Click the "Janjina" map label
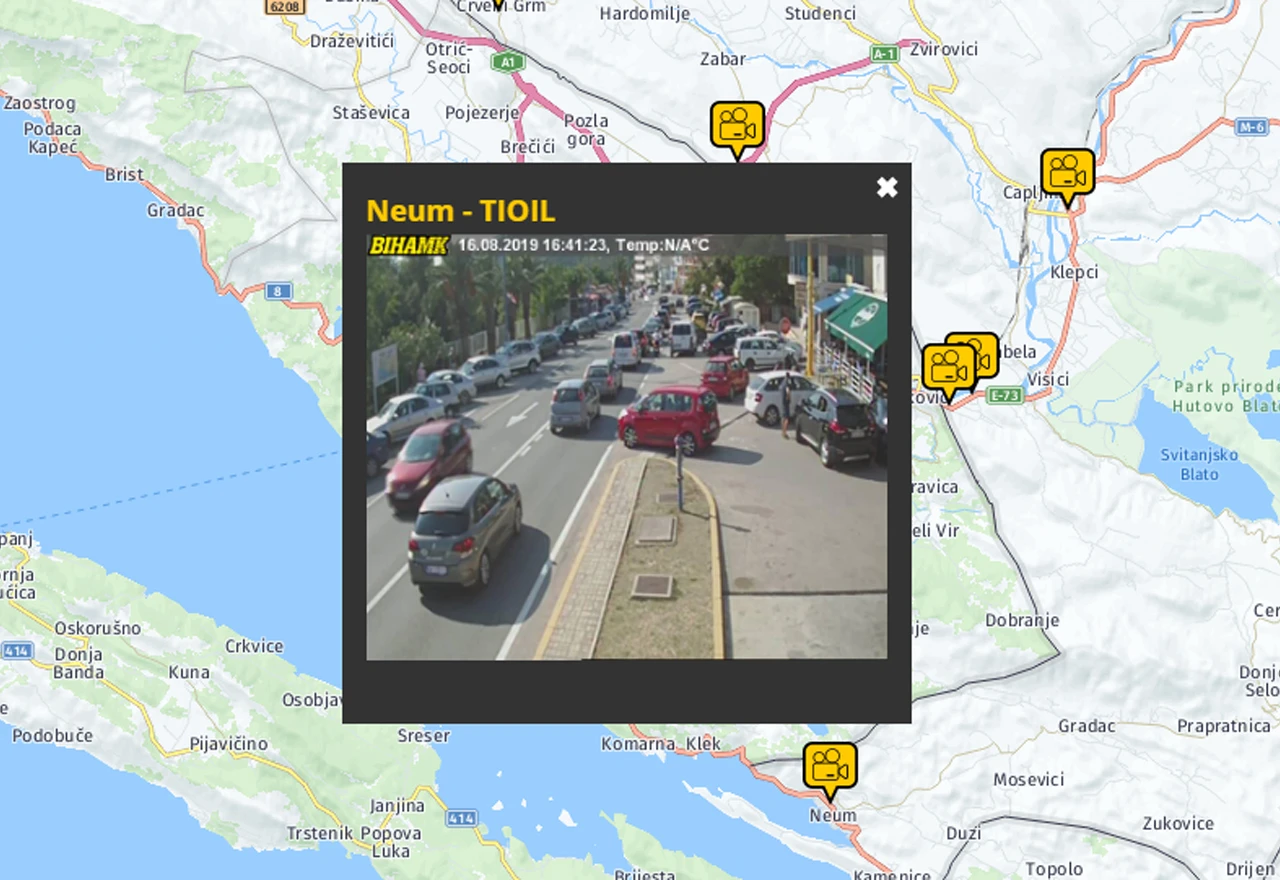The image size is (1280, 880). pos(397,805)
